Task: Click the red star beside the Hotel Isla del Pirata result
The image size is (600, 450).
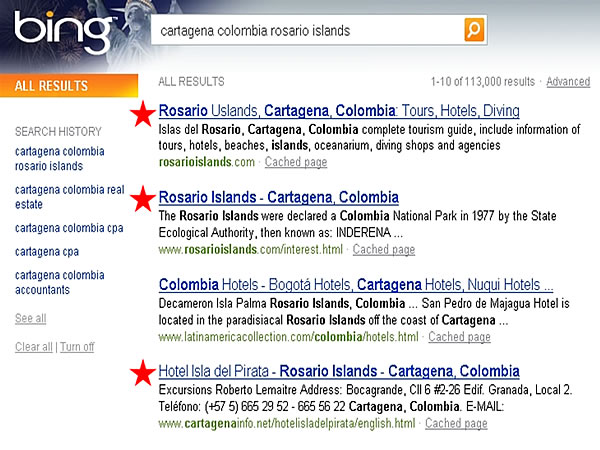Action: [x=144, y=373]
